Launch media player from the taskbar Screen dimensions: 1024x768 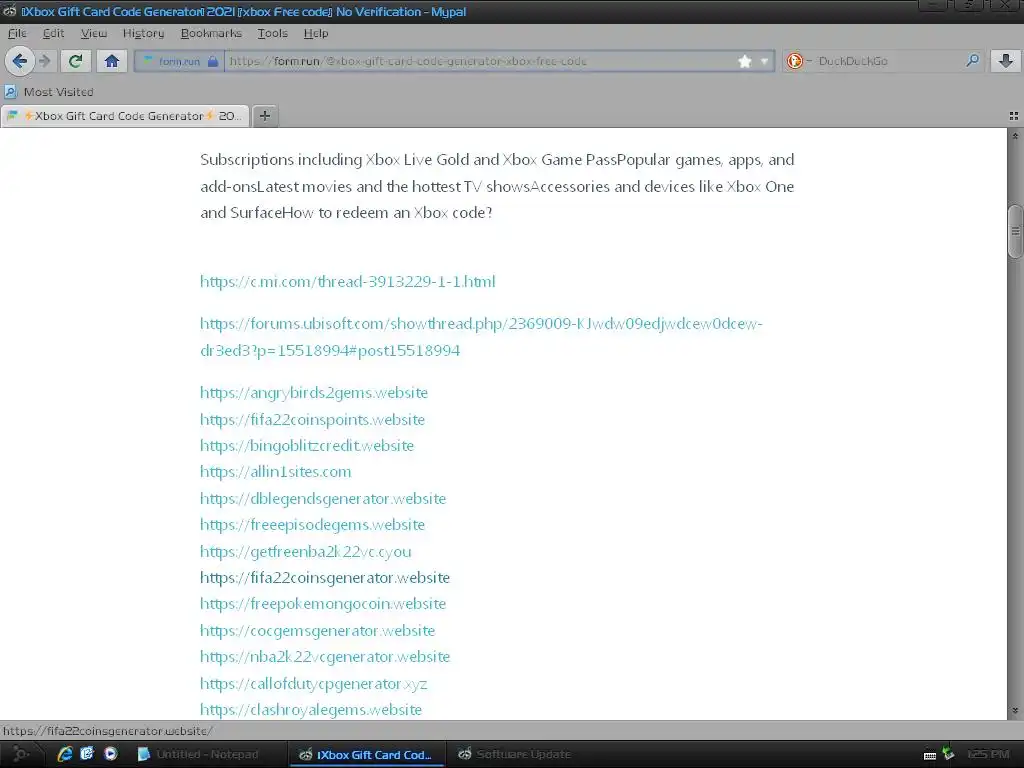point(110,754)
